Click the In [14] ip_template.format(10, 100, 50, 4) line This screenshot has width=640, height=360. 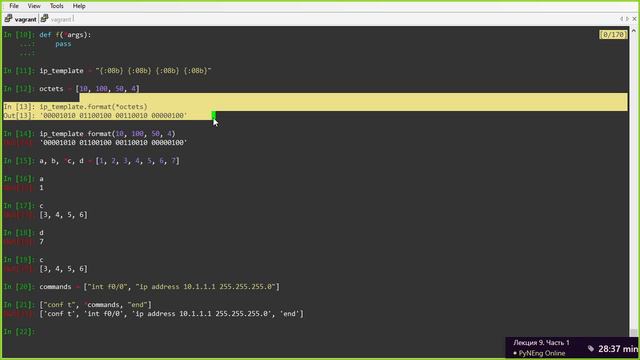click(x=89, y=133)
